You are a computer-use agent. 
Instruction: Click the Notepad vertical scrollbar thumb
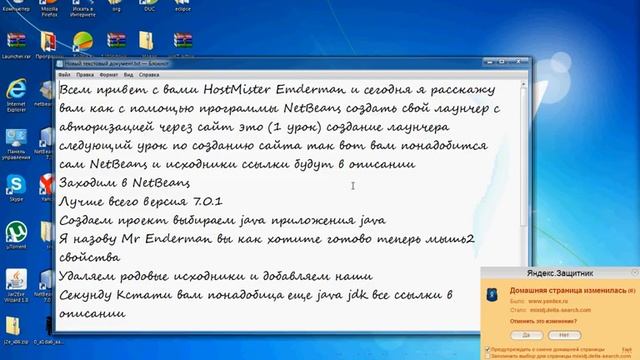(x=524, y=157)
